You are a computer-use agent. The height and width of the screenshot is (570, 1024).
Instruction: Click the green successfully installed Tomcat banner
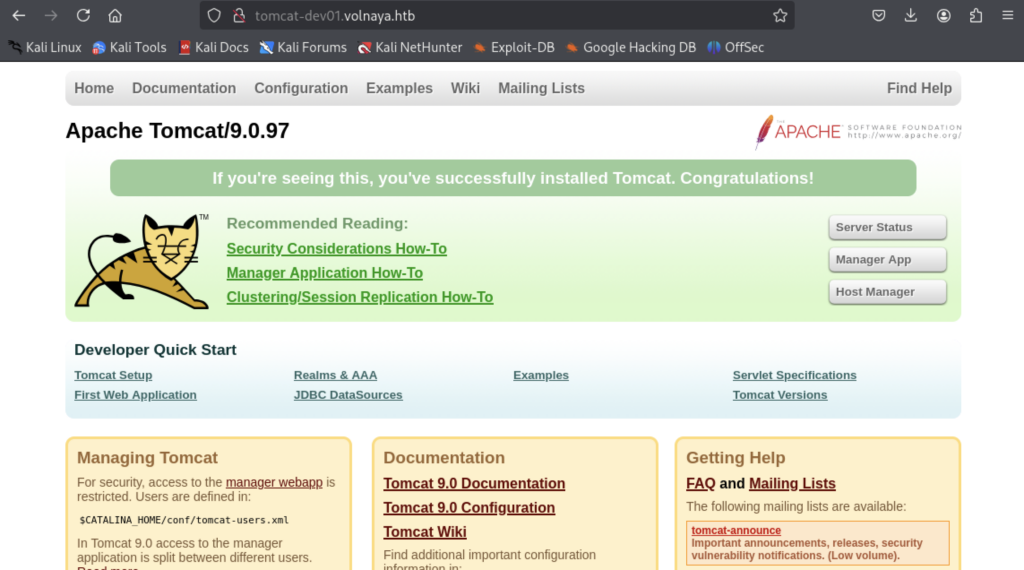coord(513,178)
